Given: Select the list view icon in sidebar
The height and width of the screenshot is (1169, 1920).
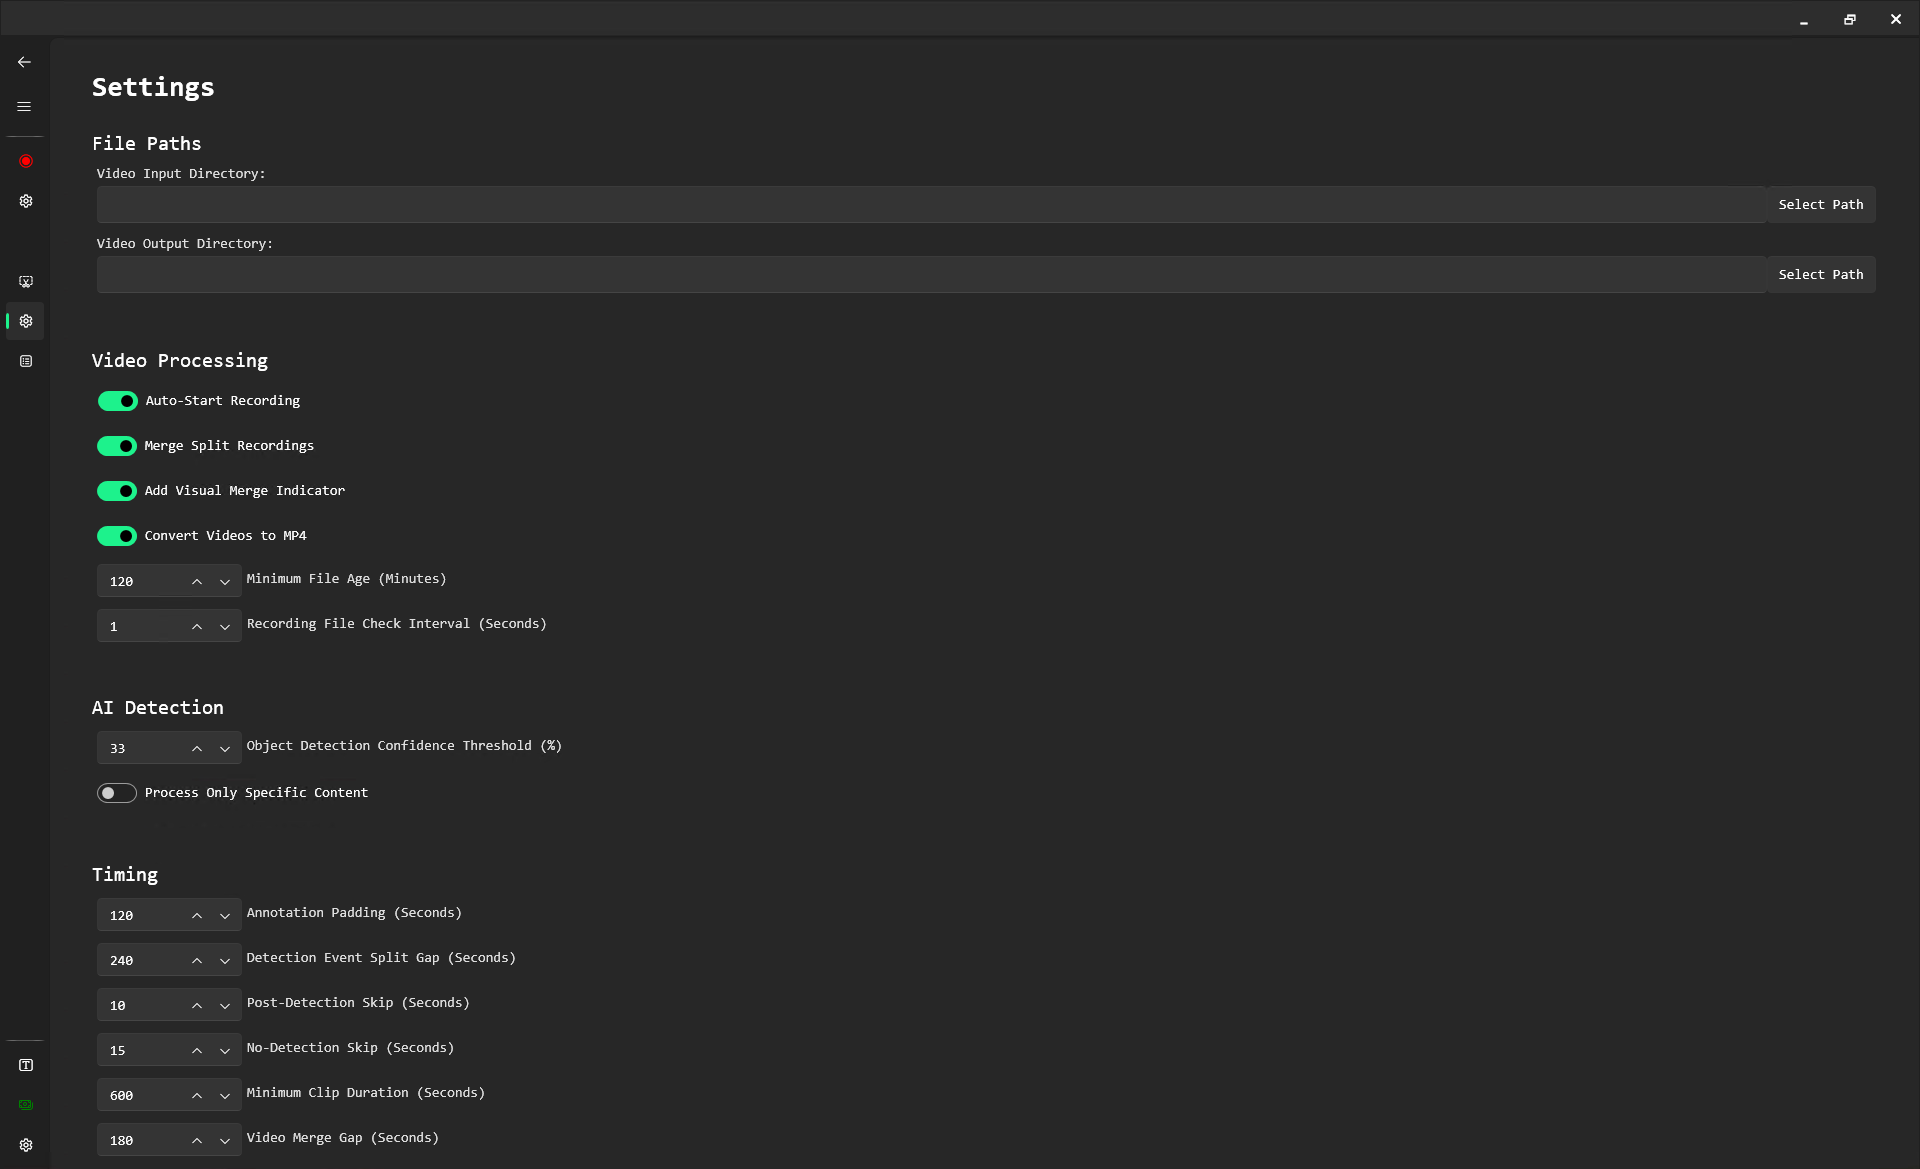Looking at the screenshot, I should point(26,361).
